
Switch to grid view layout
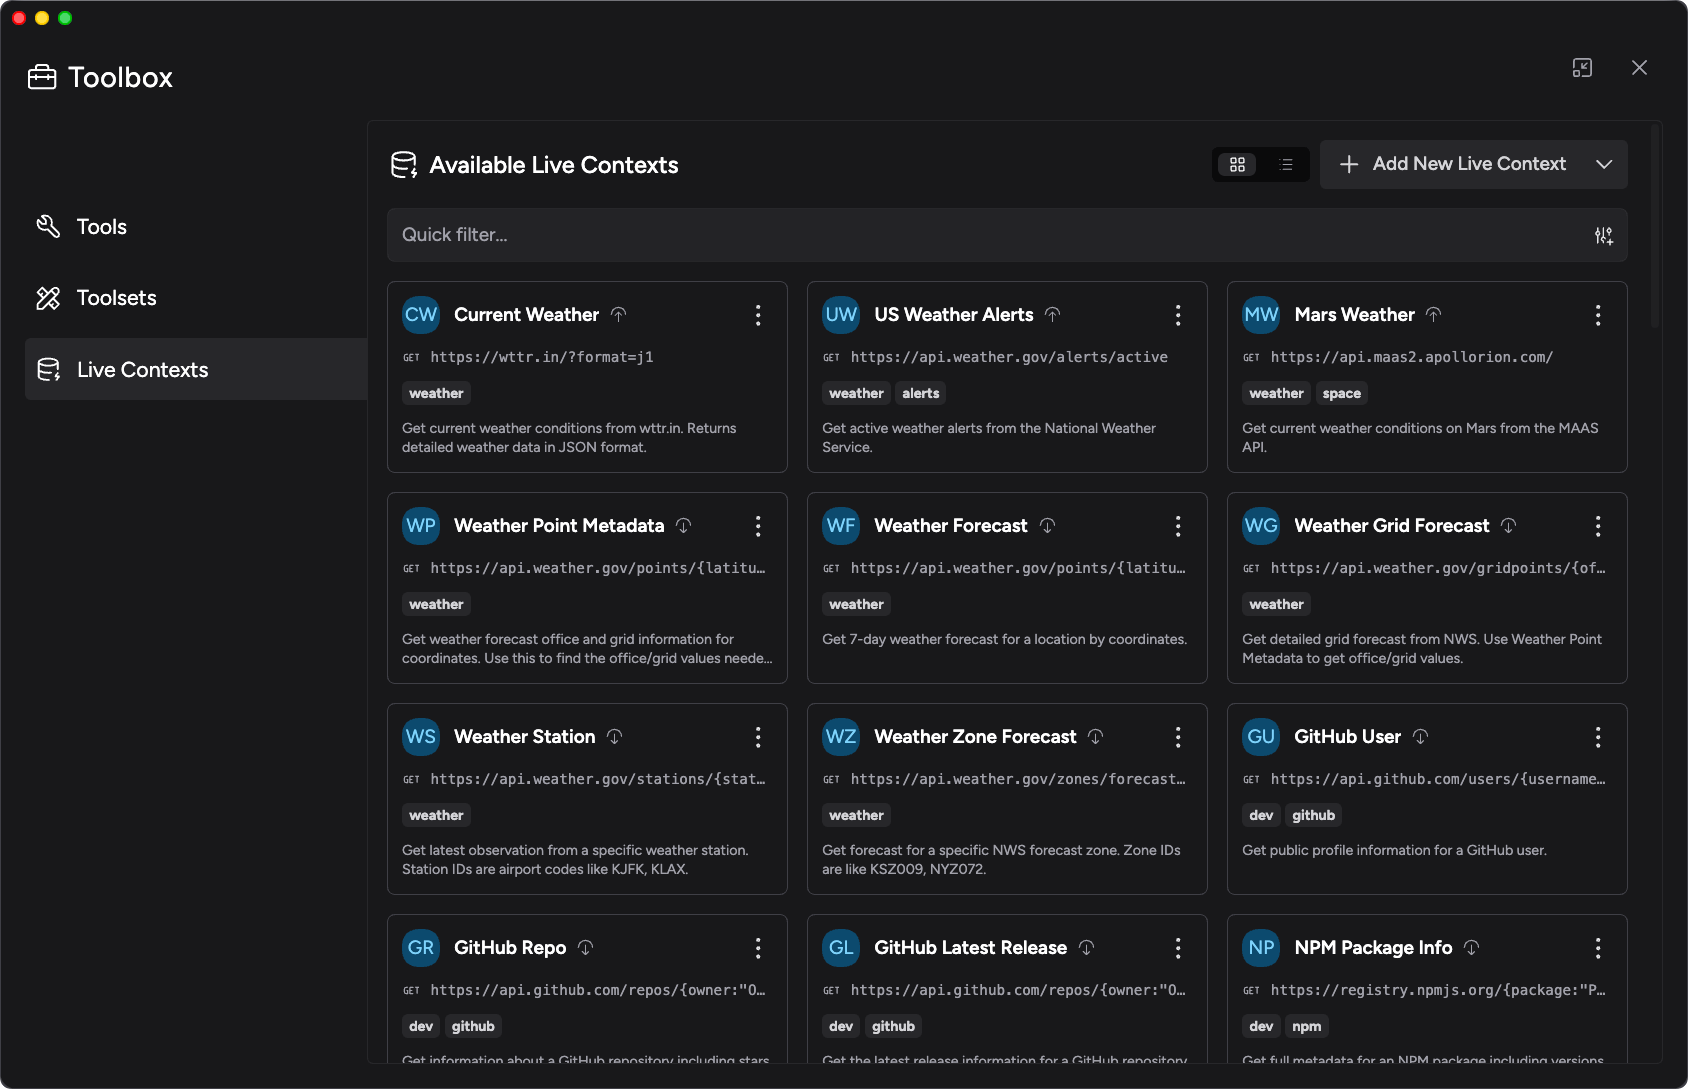[1237, 165]
